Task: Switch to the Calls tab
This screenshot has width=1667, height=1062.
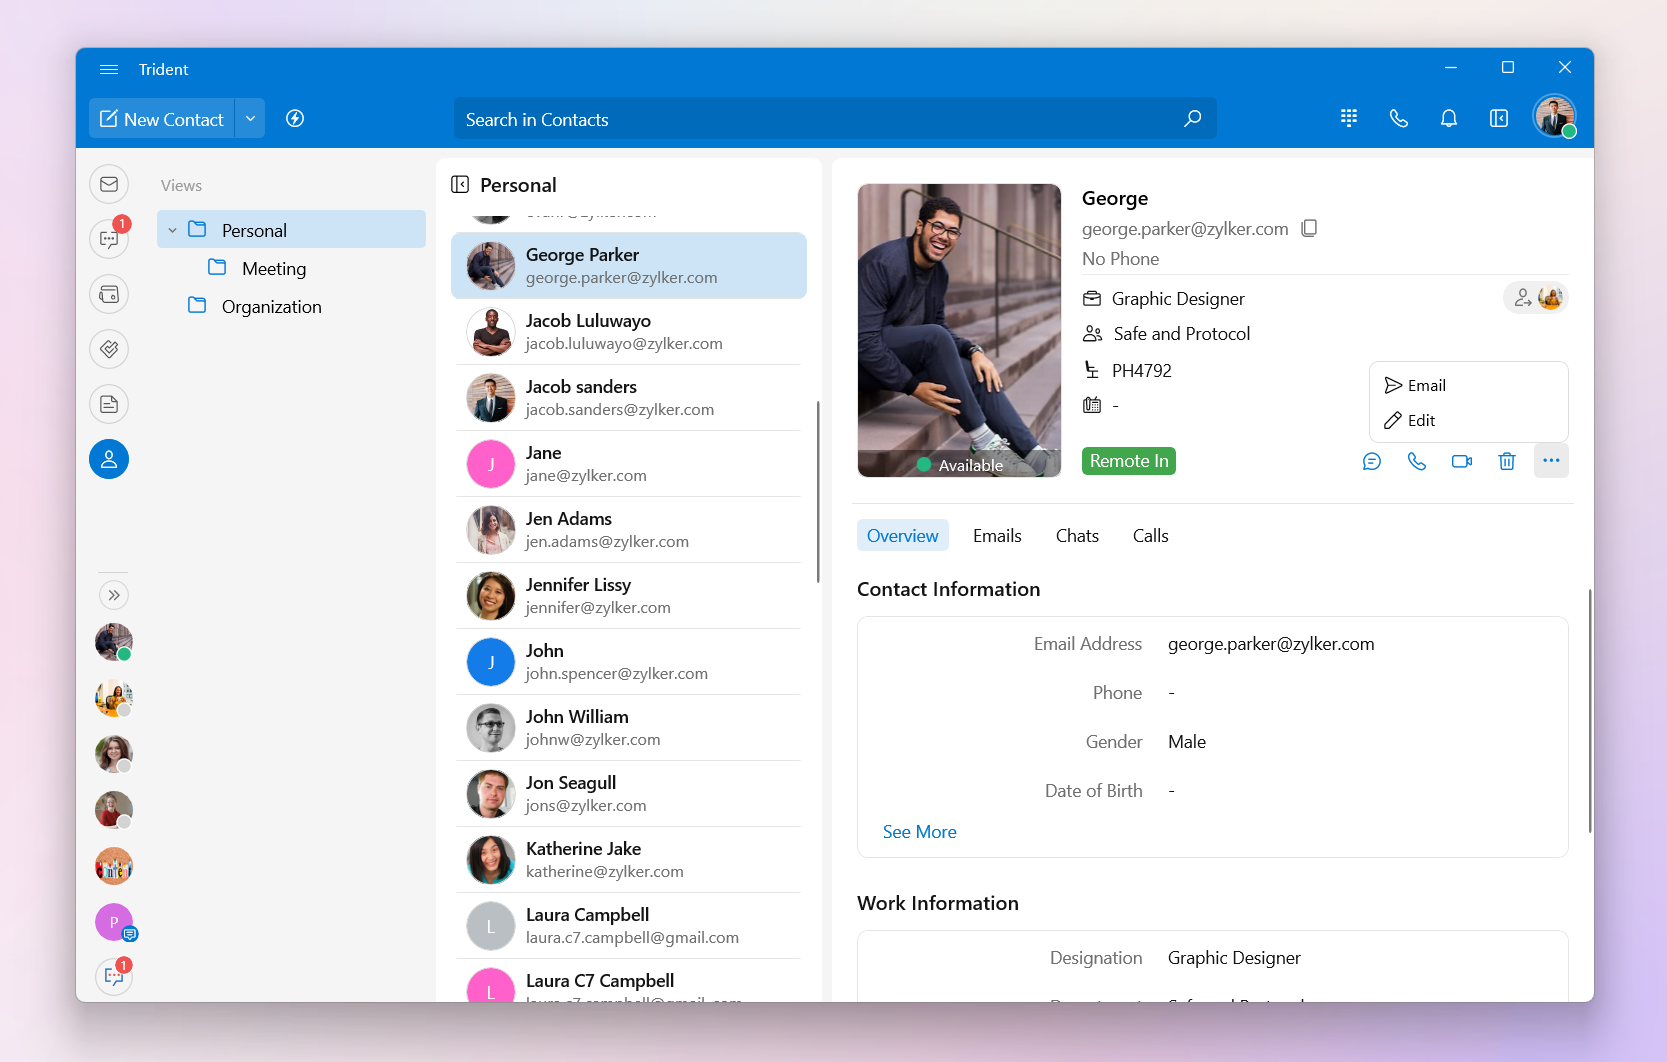Action: (1151, 536)
